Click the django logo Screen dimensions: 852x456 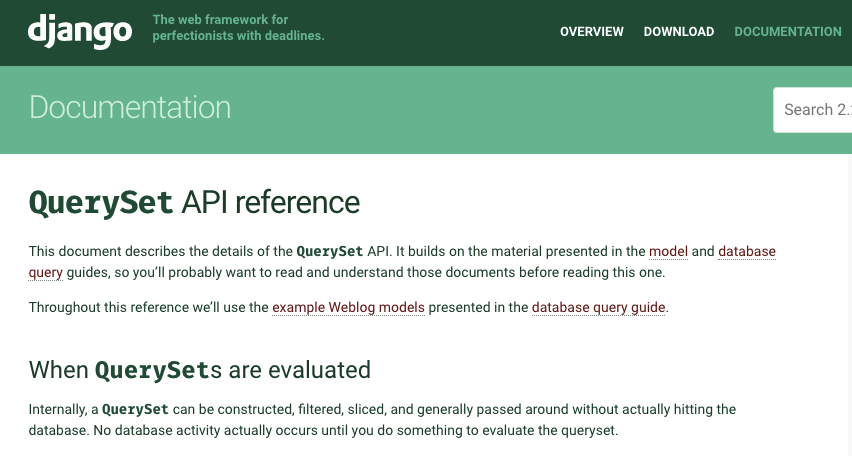(x=80, y=31)
